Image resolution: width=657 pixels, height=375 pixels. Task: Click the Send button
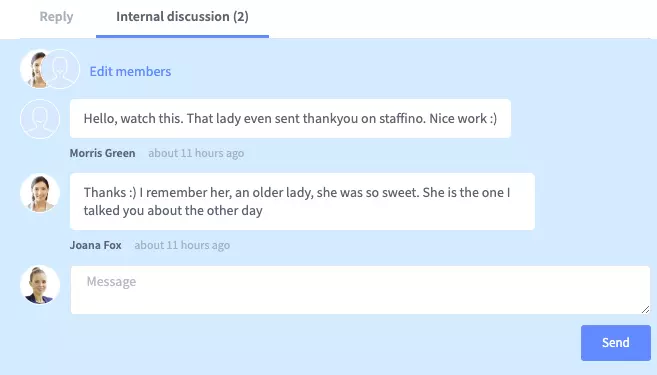[x=616, y=343]
